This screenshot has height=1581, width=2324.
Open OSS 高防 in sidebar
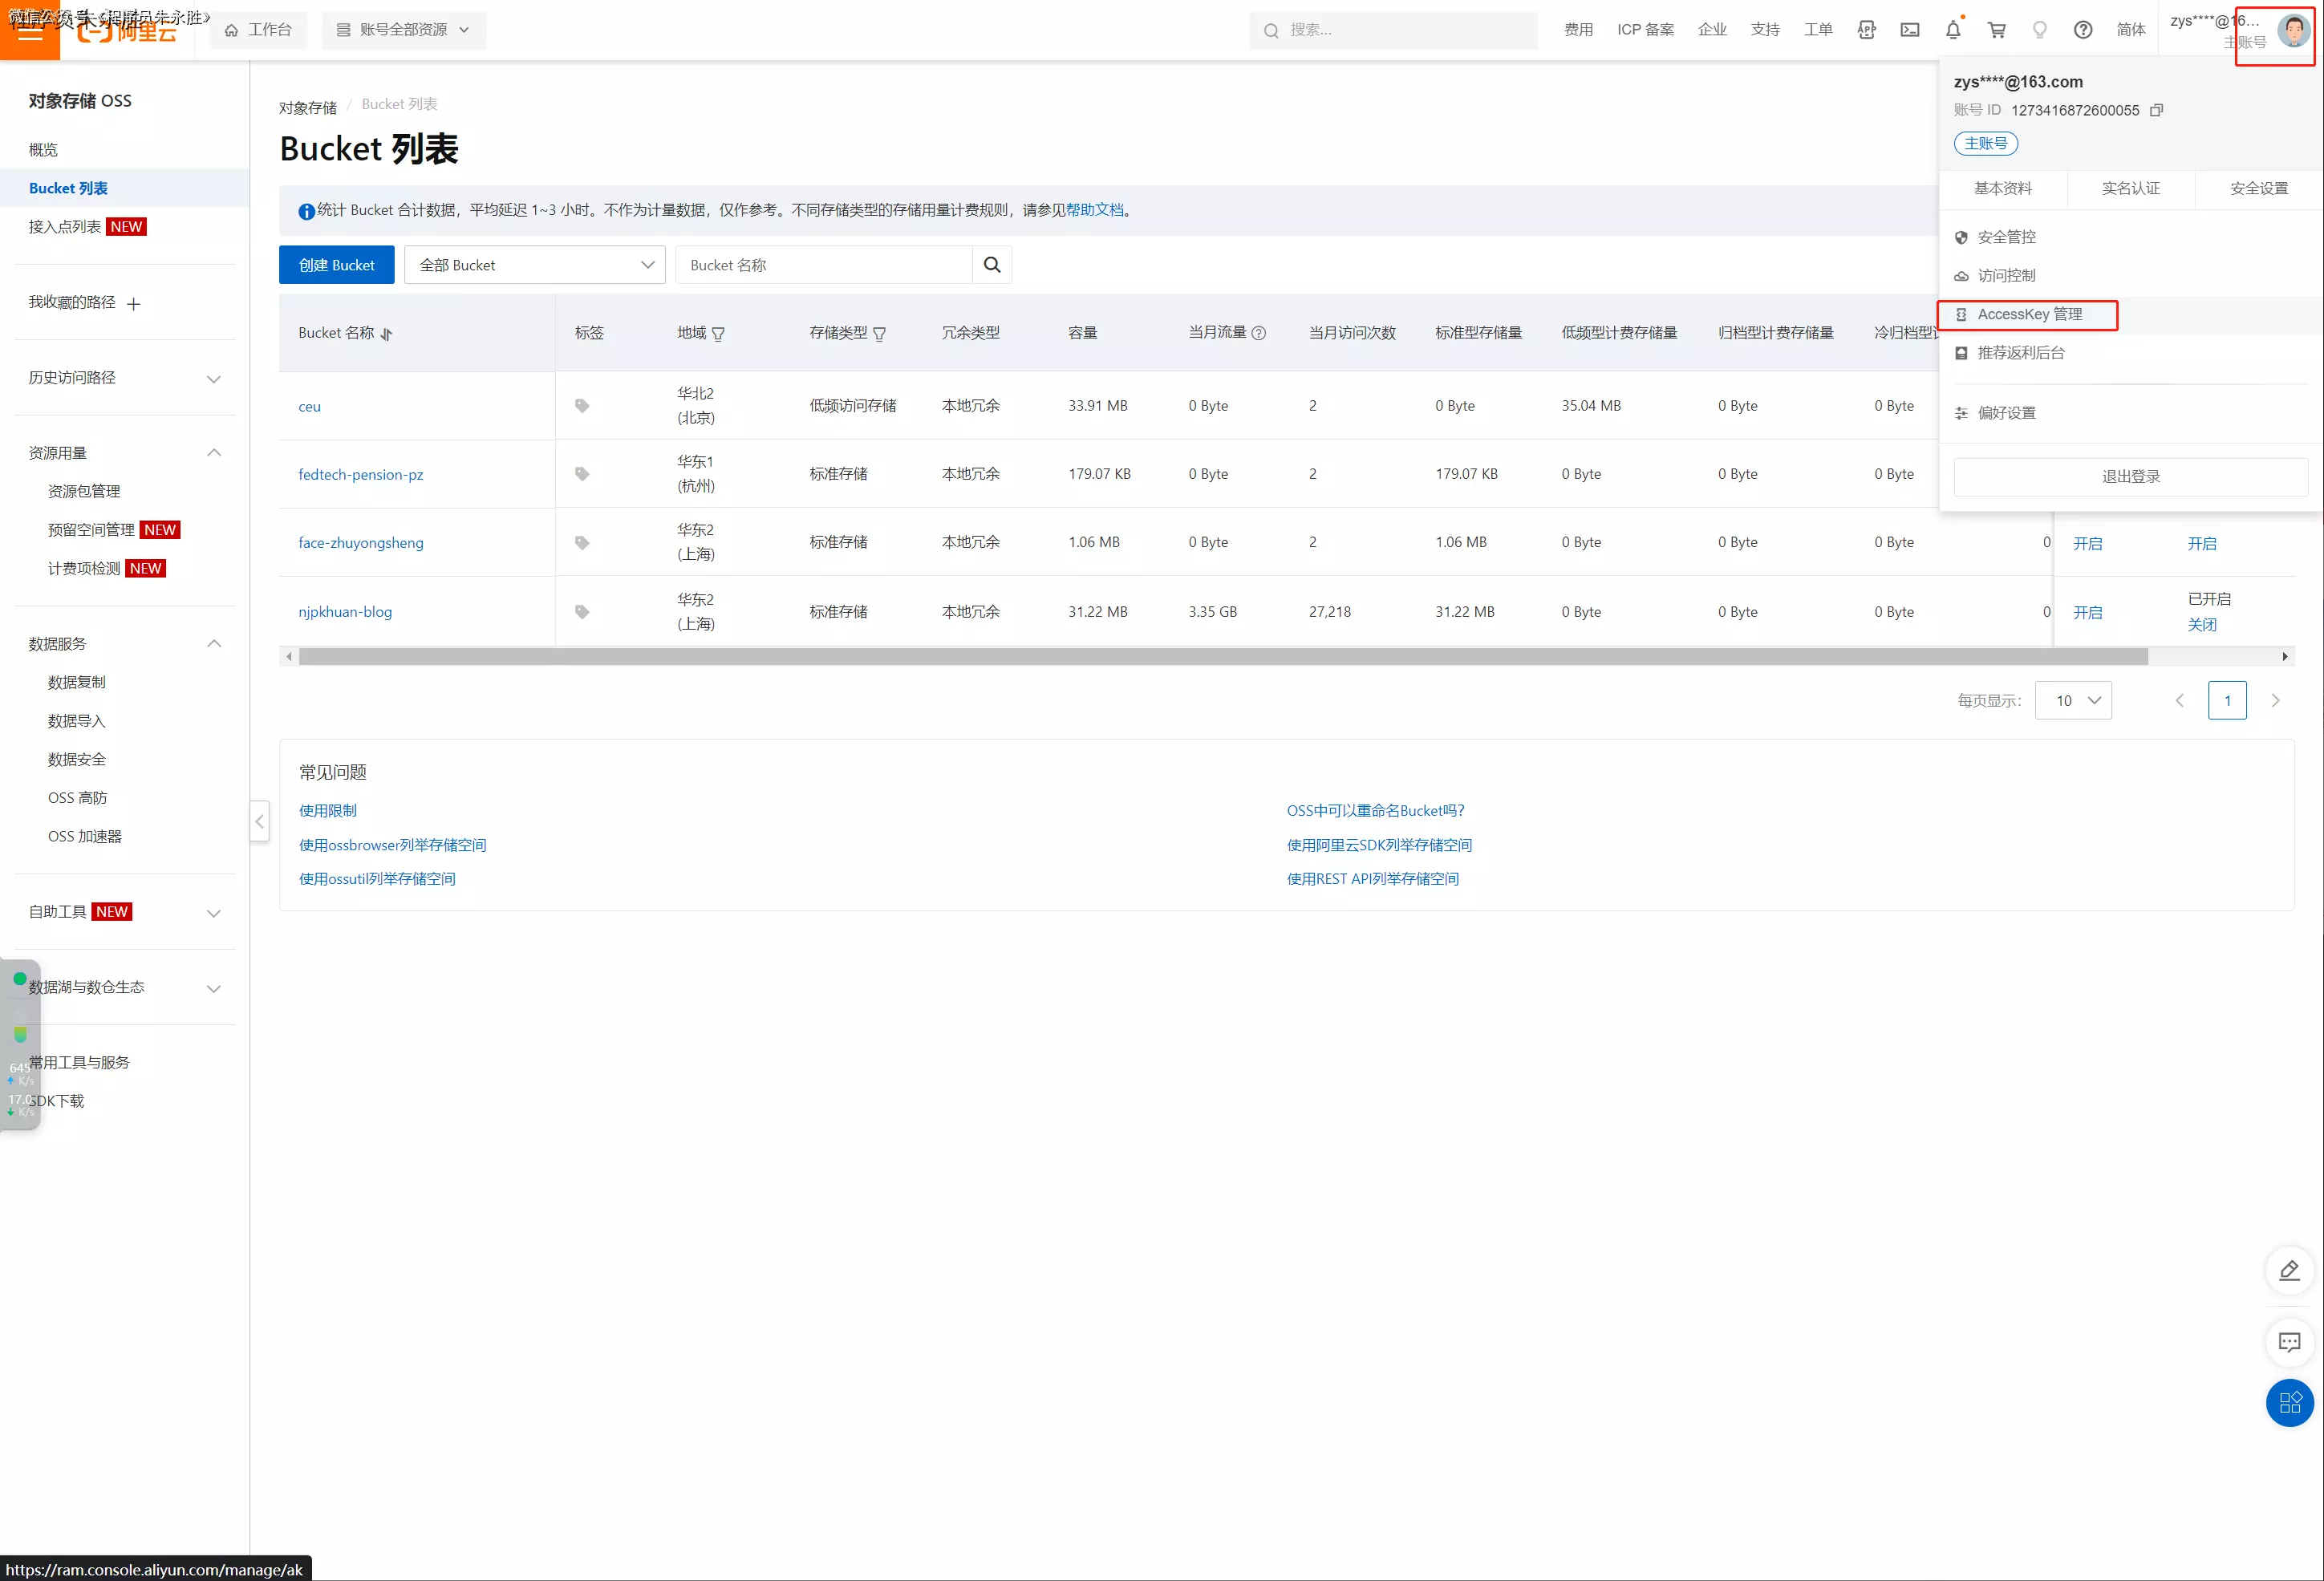78,799
